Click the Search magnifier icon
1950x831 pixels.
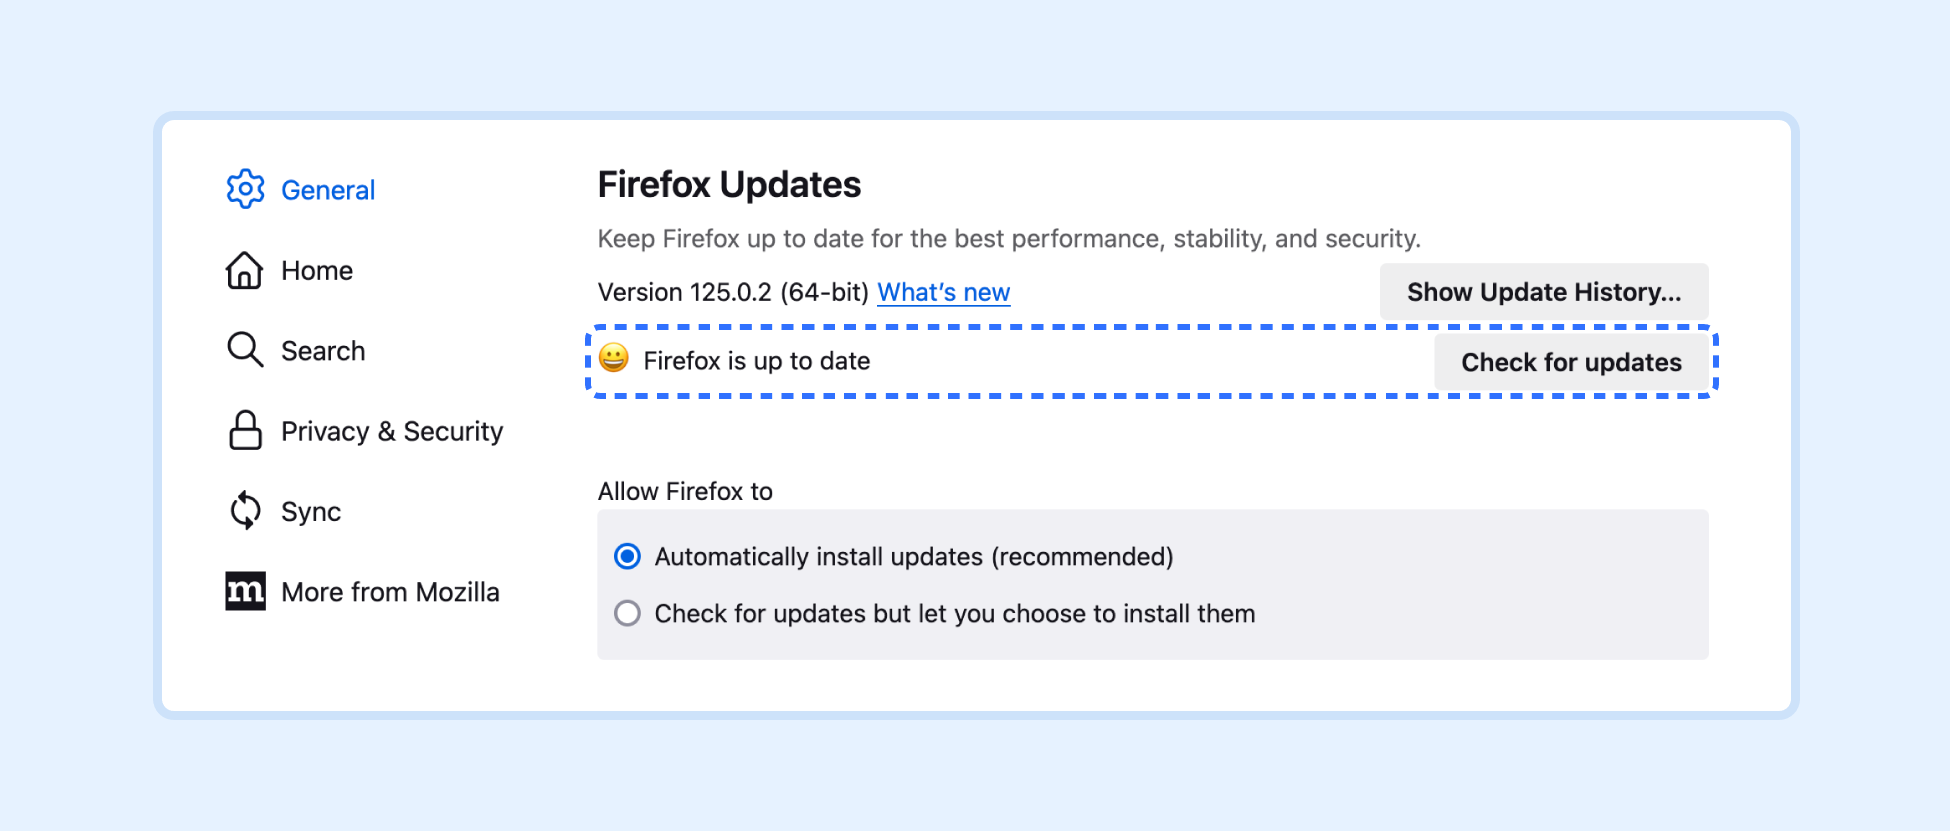[245, 350]
